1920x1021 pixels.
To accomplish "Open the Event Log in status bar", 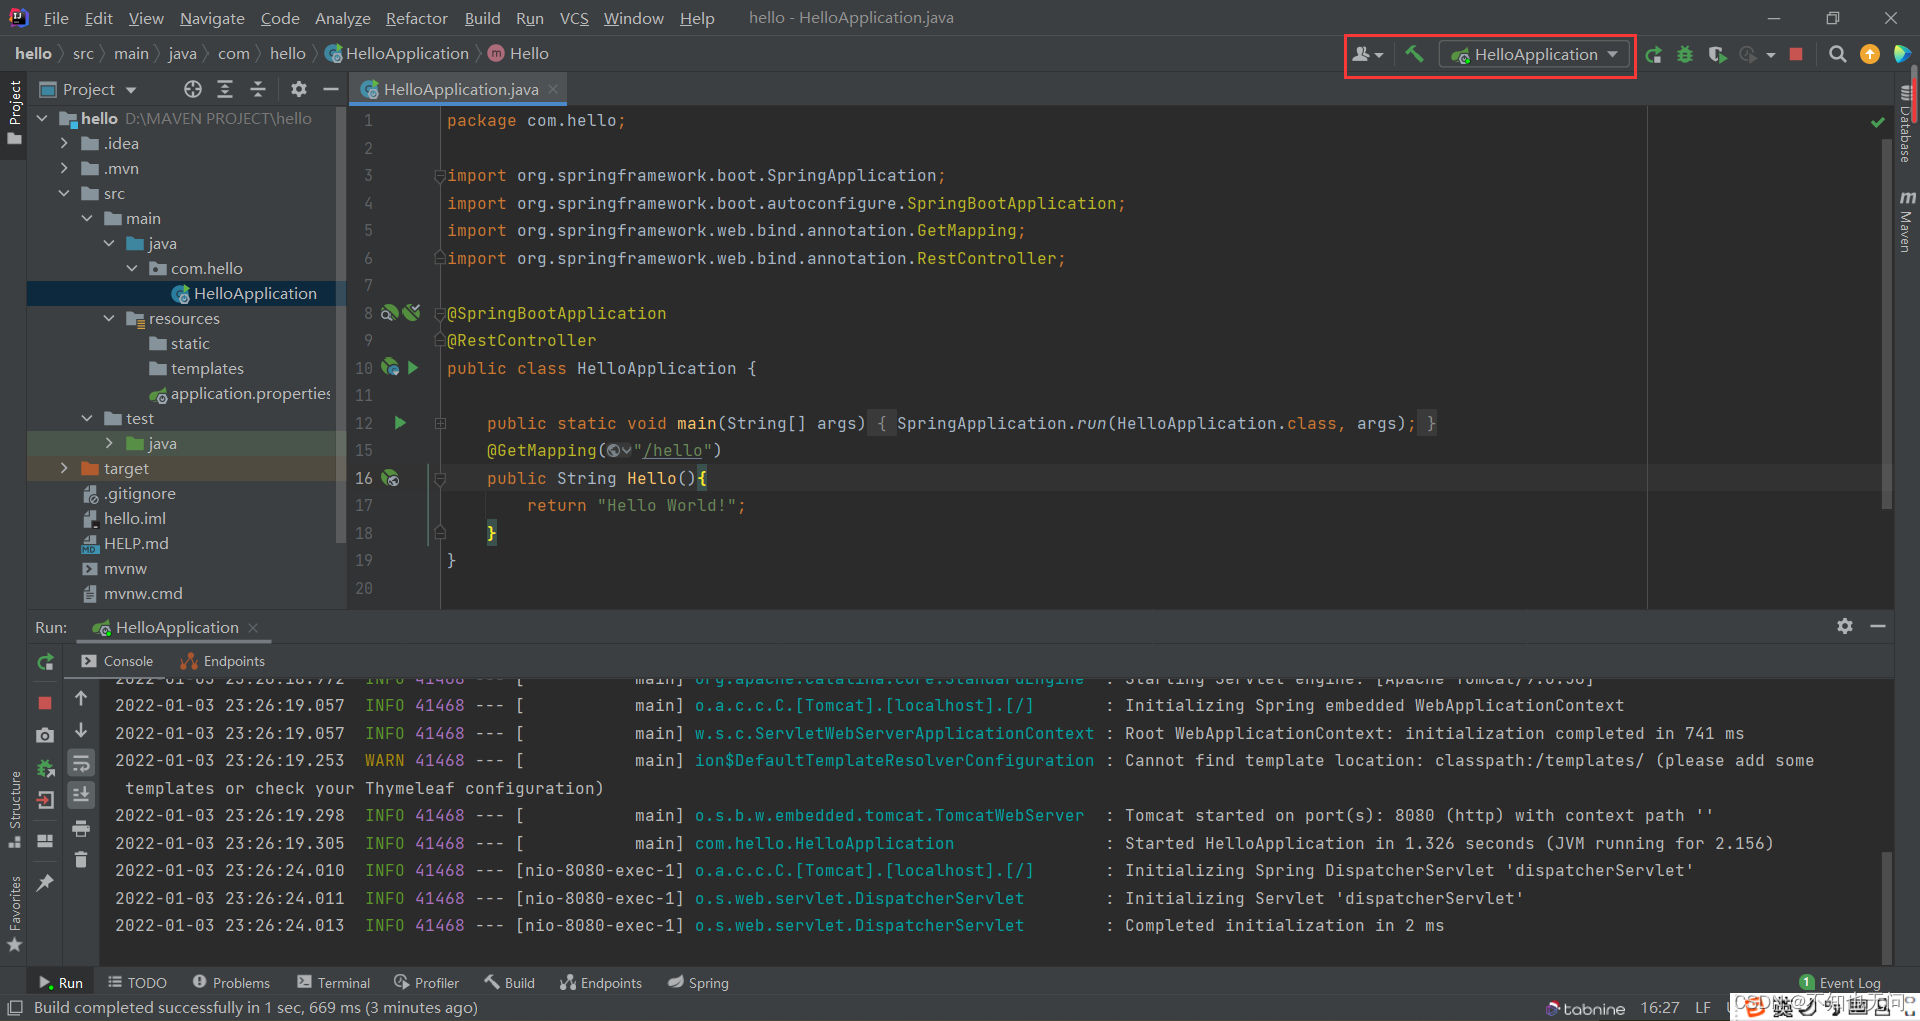I will tap(1840, 983).
